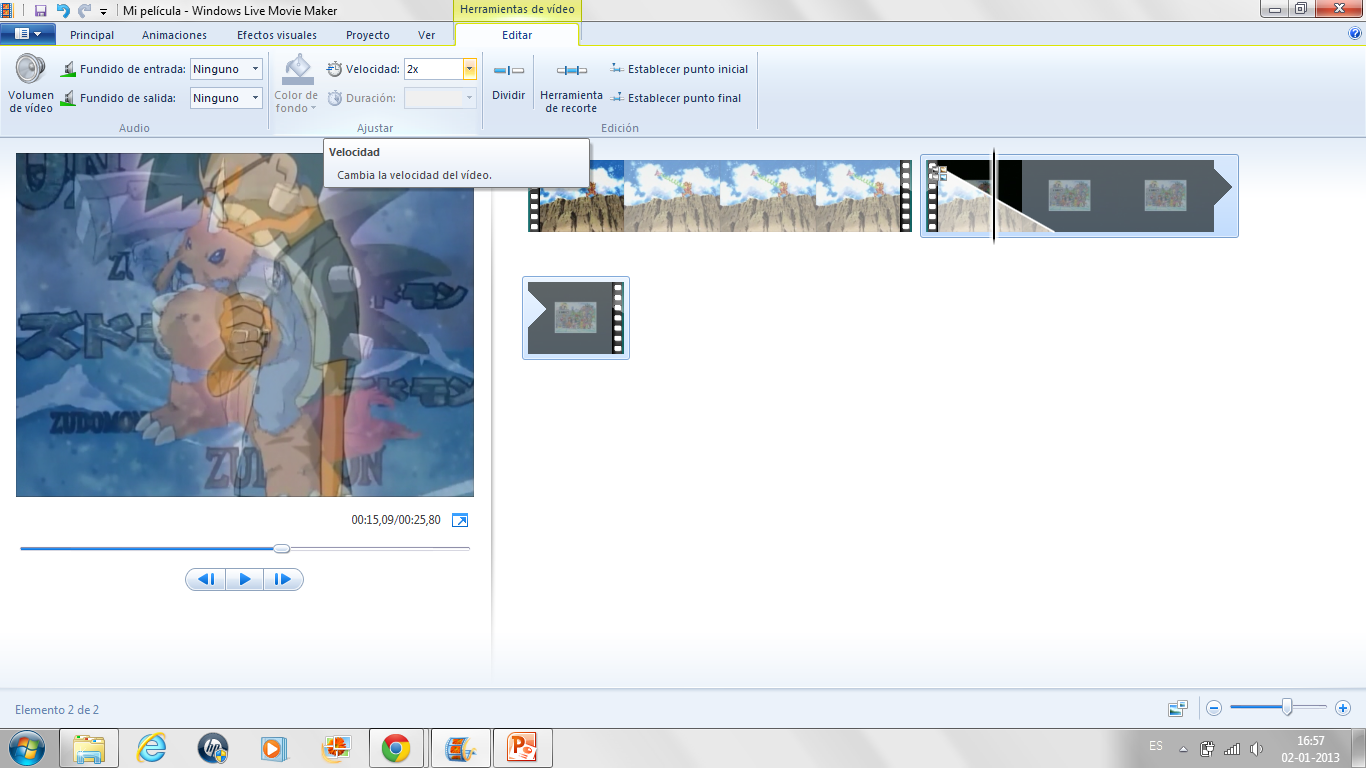Launch Internet Explorer from taskbar
The height and width of the screenshot is (768, 1366).
(151, 748)
